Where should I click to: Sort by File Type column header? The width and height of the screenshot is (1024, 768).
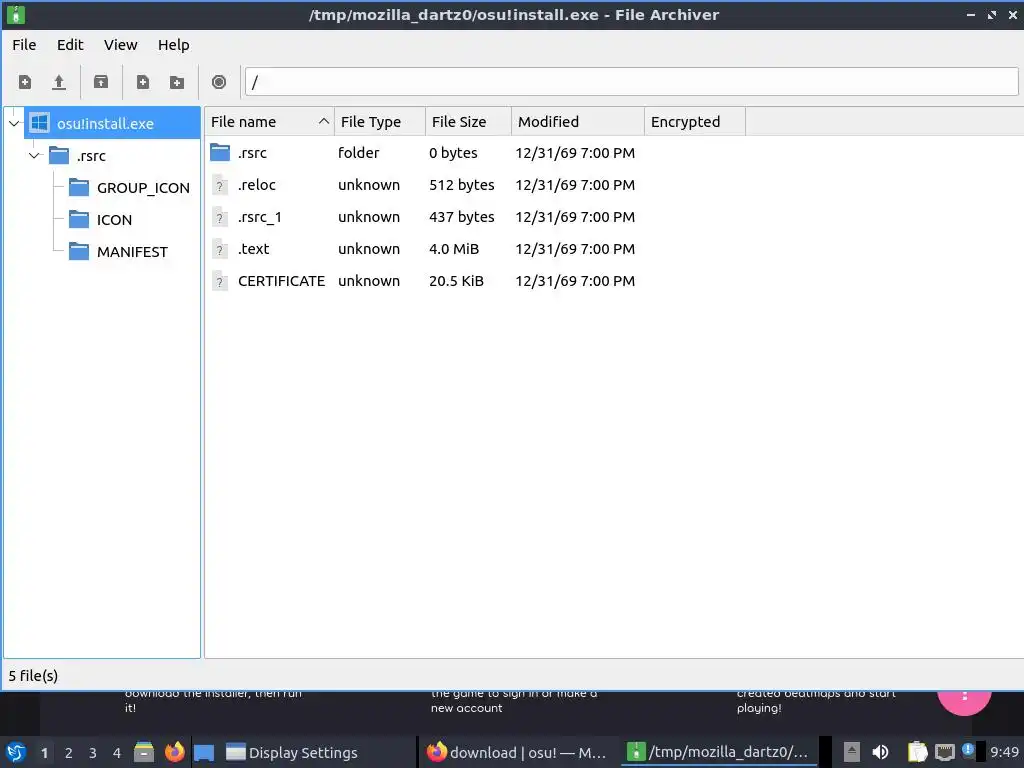point(380,122)
